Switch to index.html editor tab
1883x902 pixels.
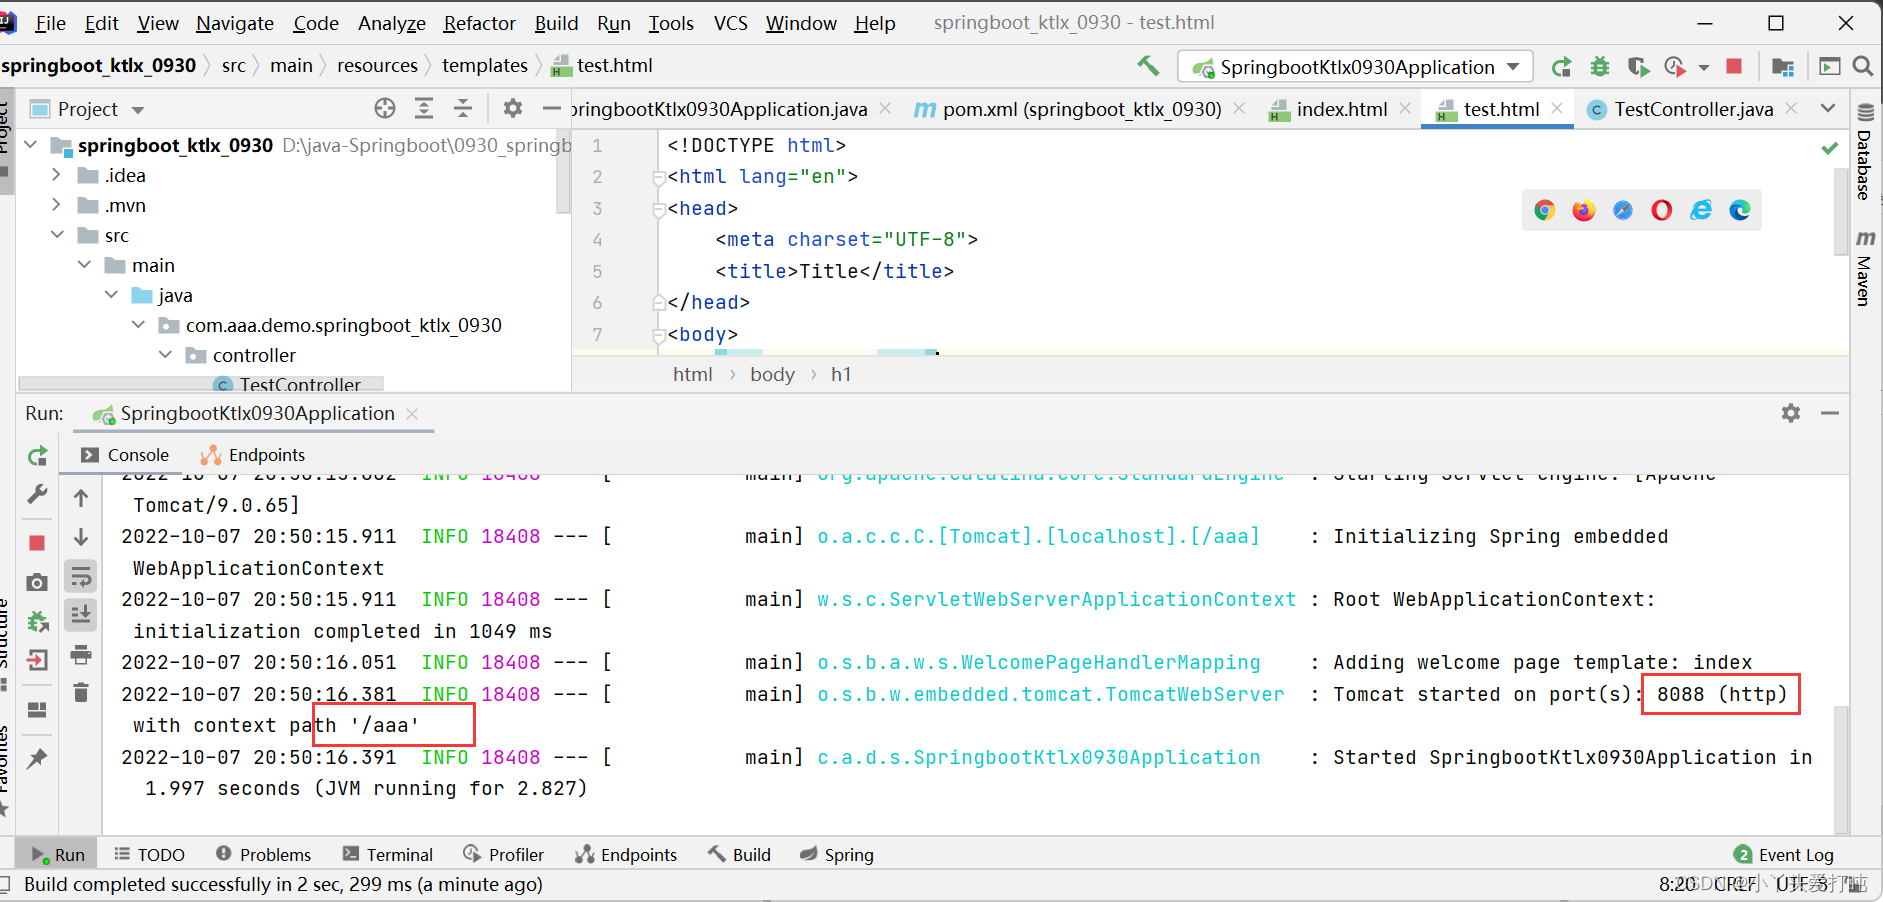[1341, 109]
